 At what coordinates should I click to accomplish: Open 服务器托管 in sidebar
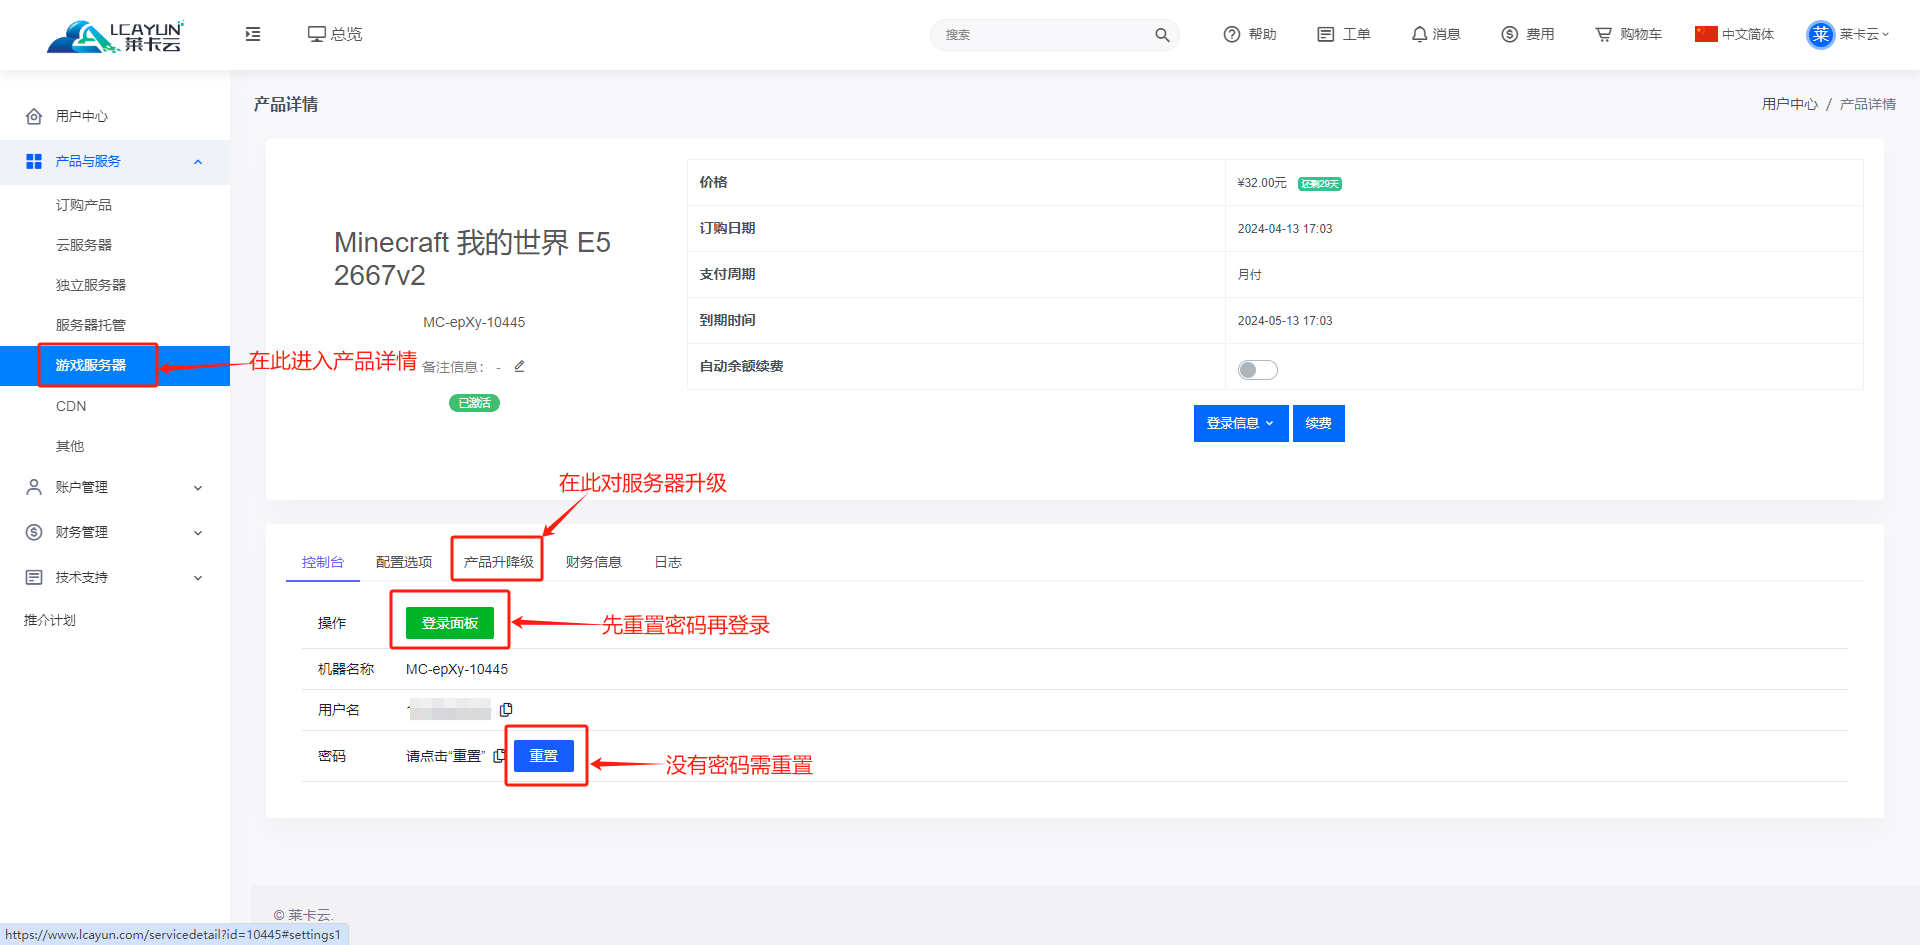(x=91, y=325)
